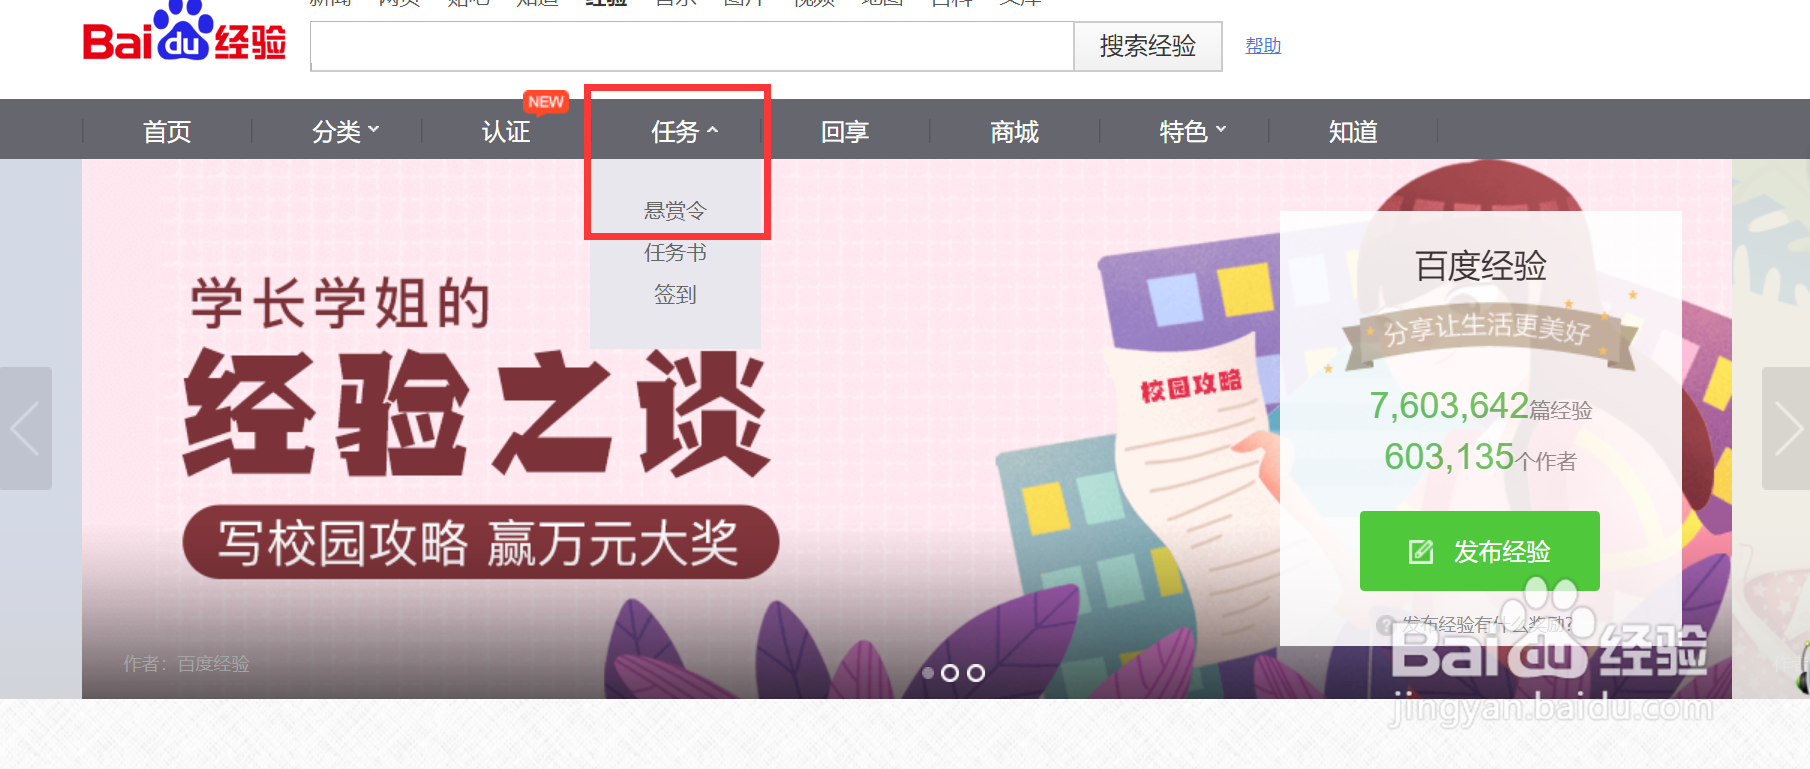The image size is (1810, 769).
Task: Click the 作者: 百度经验 caption
Action: point(186,664)
